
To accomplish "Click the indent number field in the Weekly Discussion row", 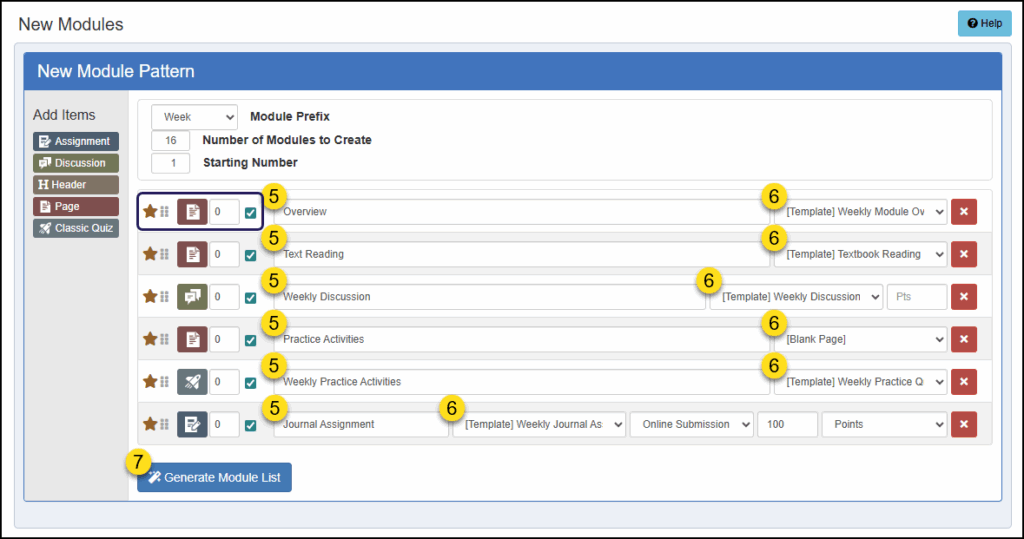I will tap(224, 297).
